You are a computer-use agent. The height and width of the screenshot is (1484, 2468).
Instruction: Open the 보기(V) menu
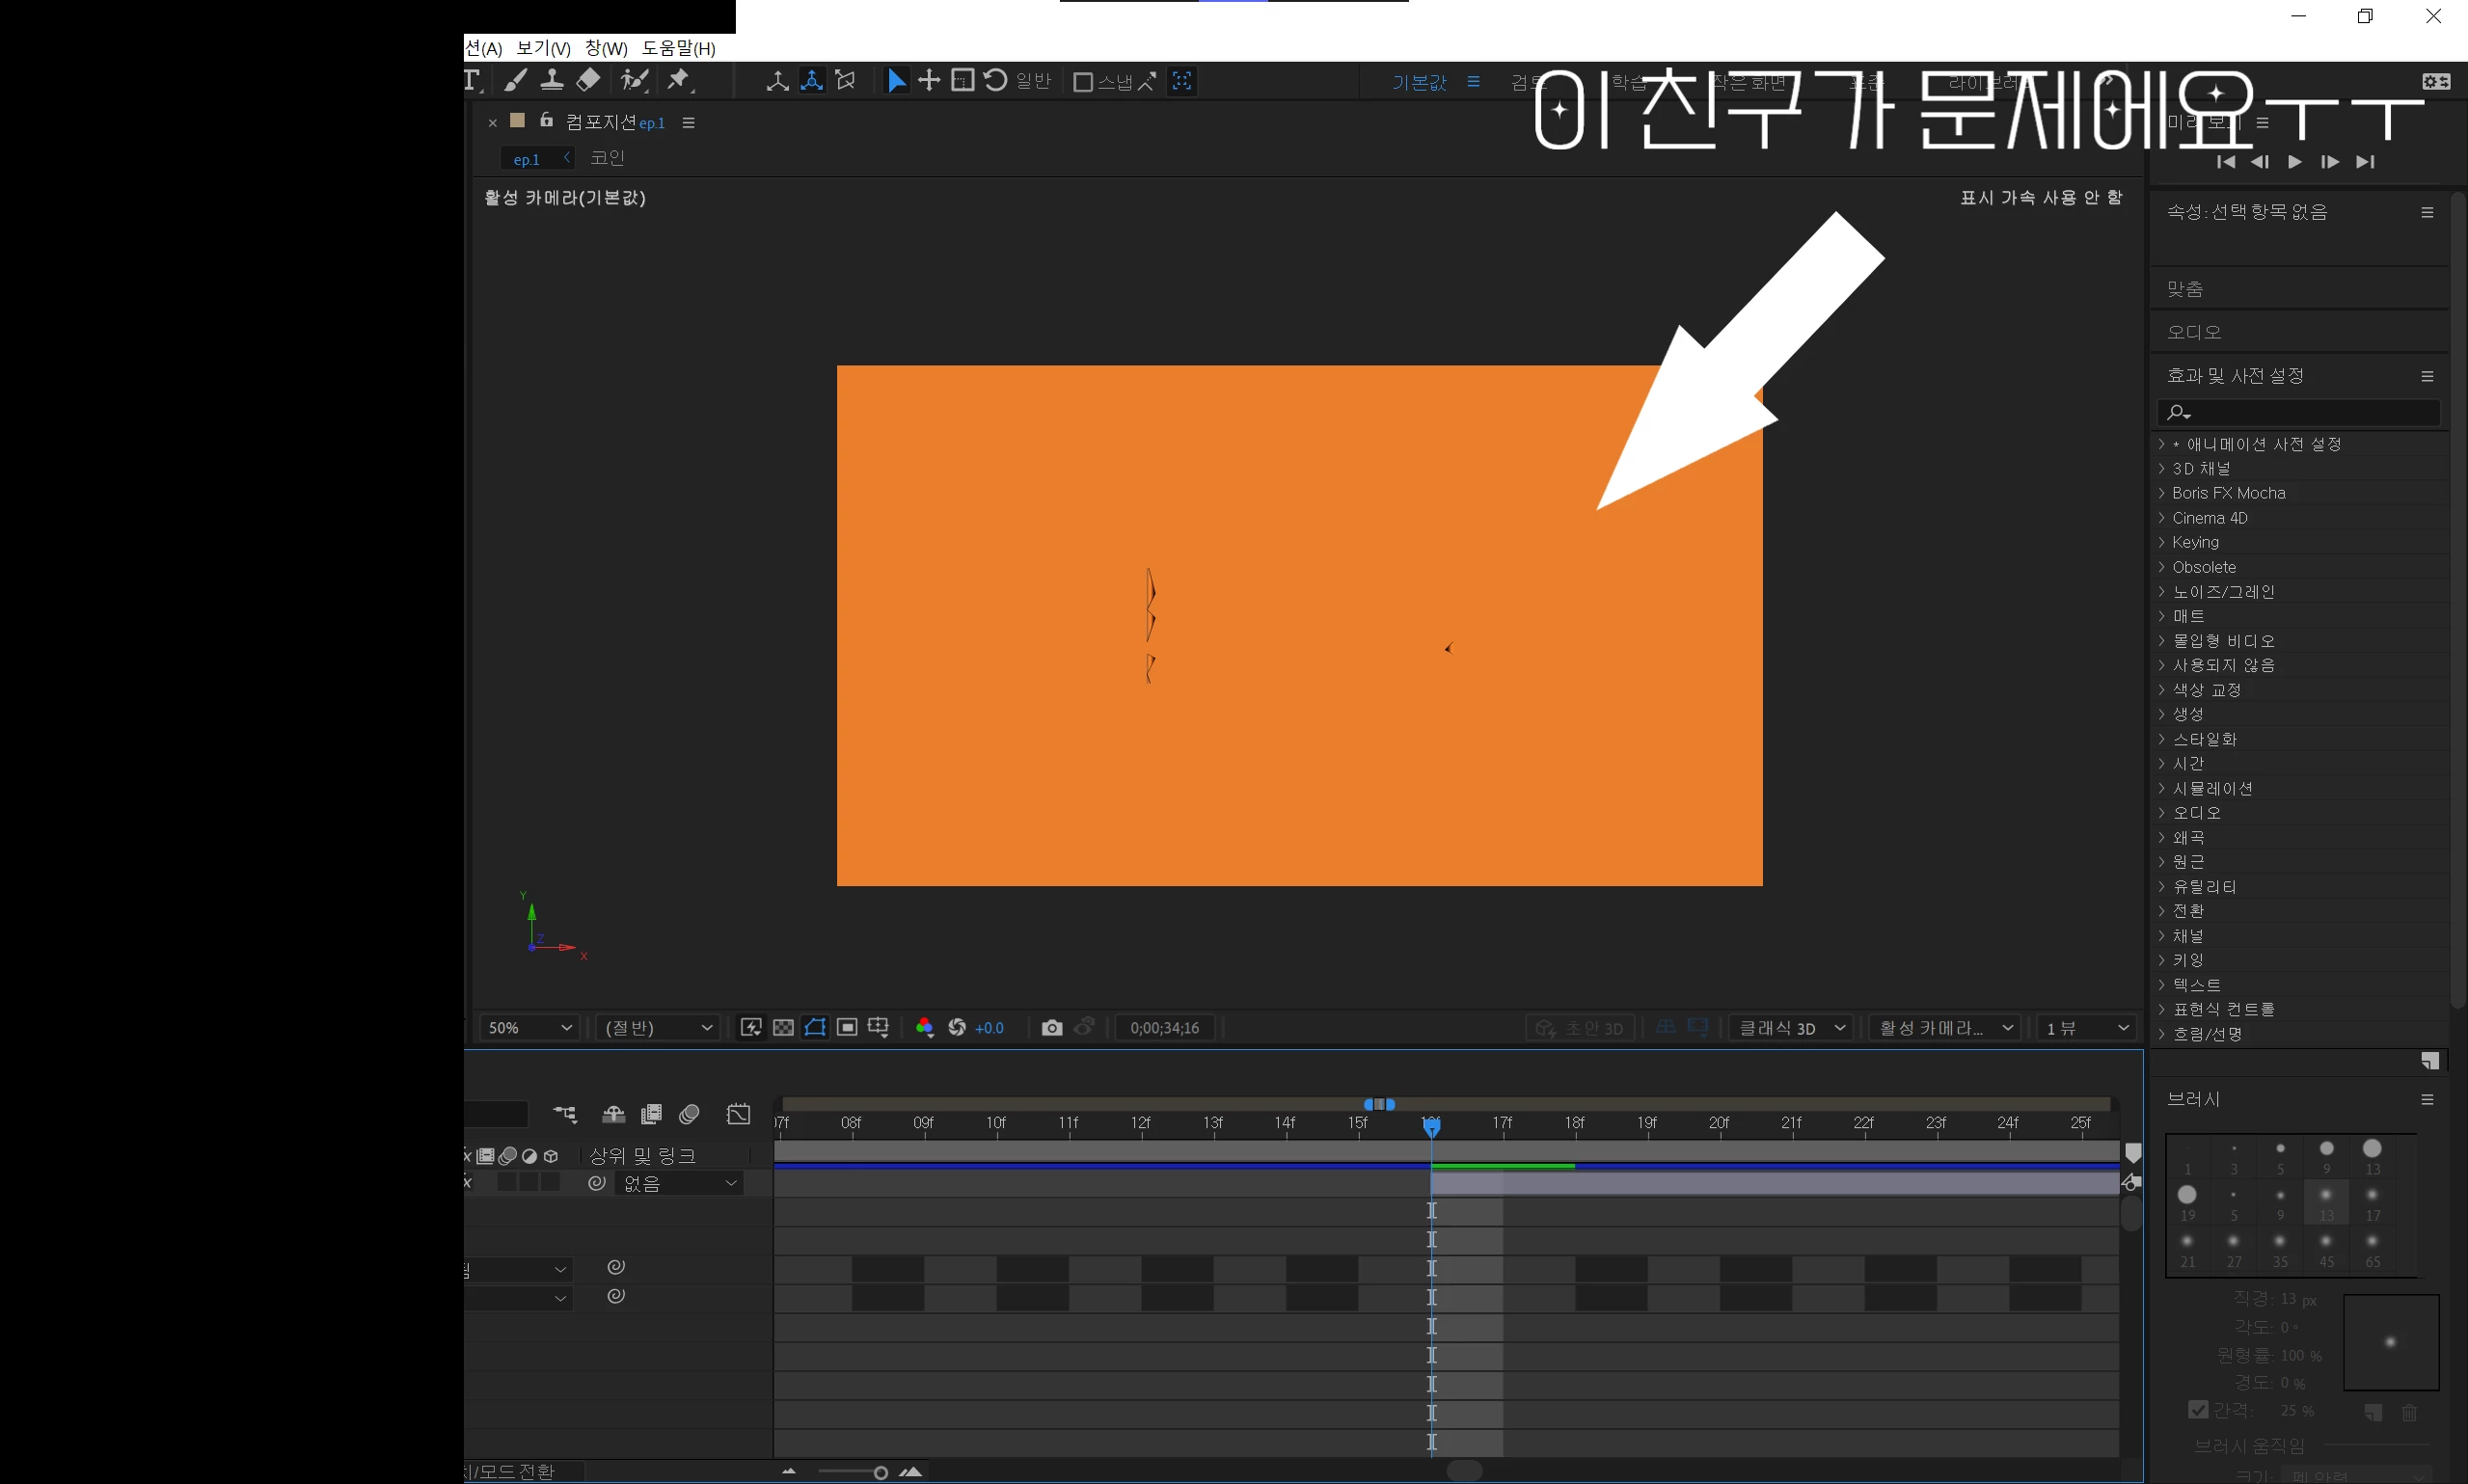(543, 48)
